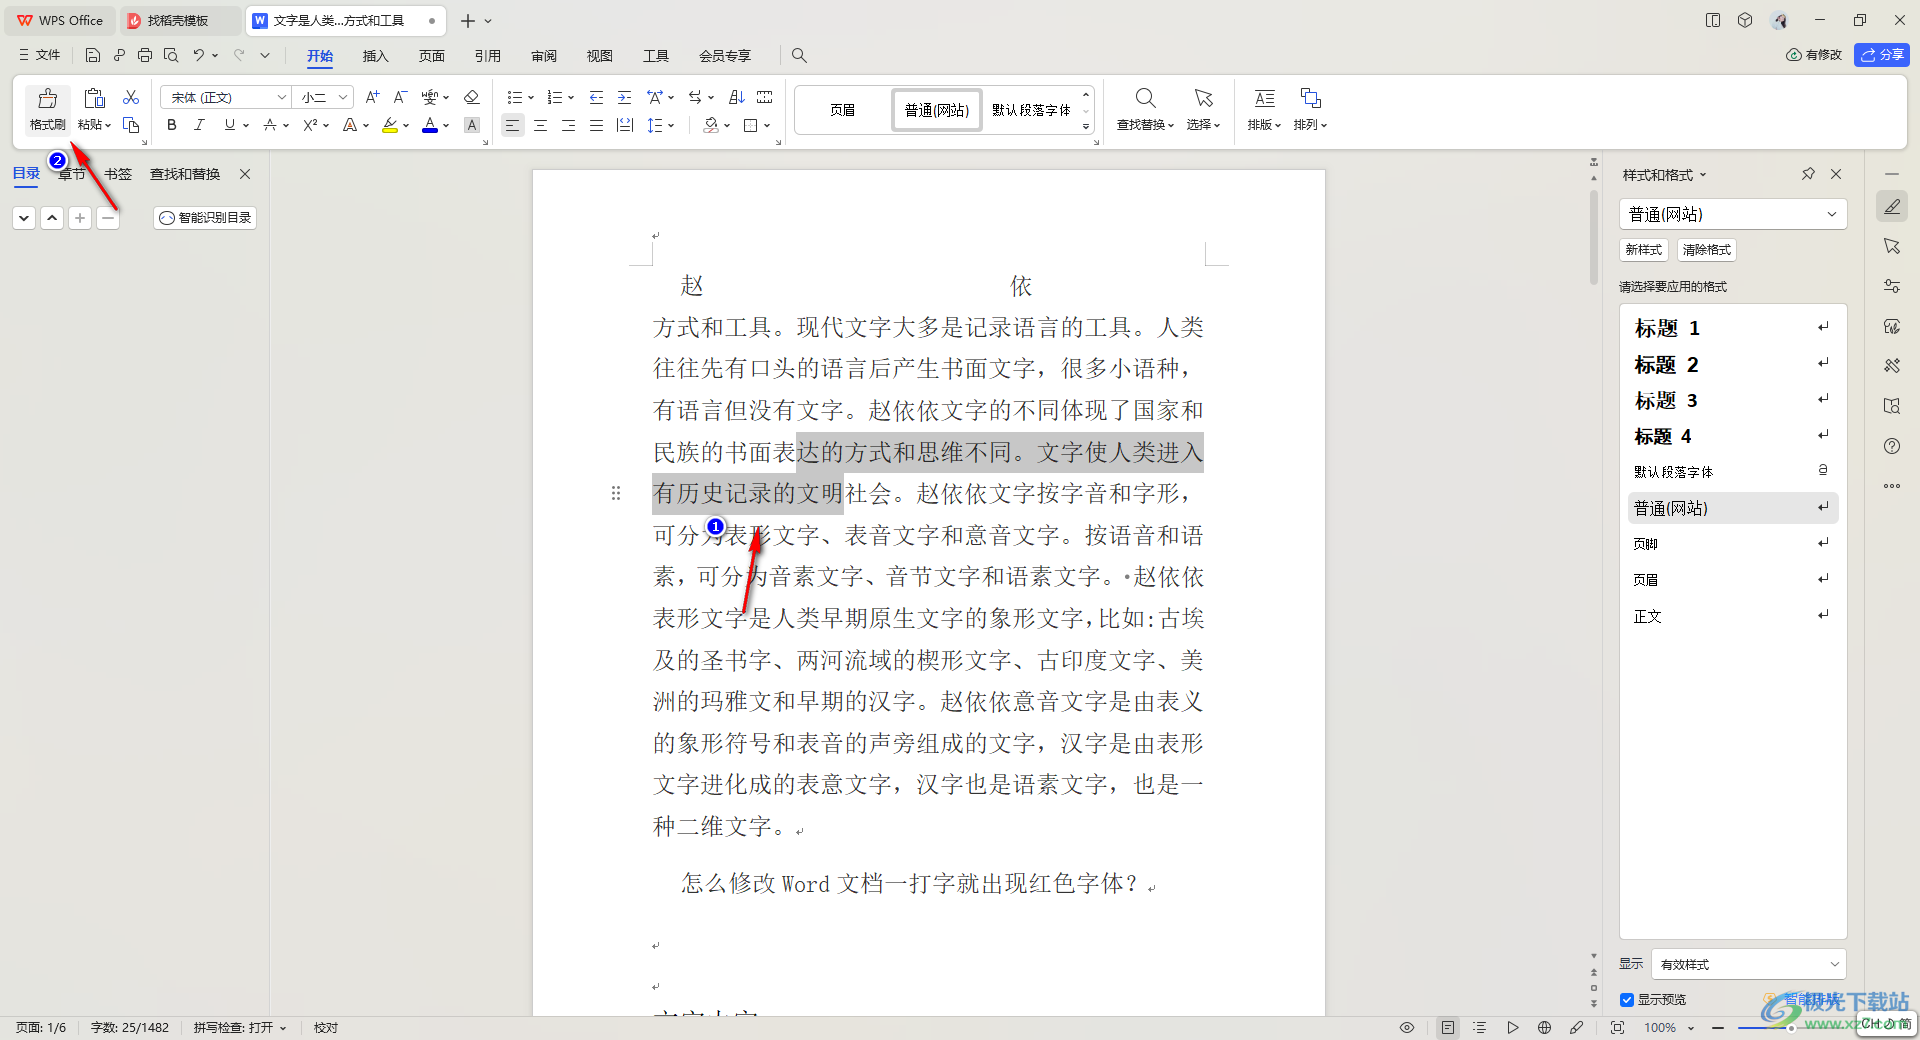Click the font color red A
Screen dimensions: 1920x1040
(x=429, y=125)
